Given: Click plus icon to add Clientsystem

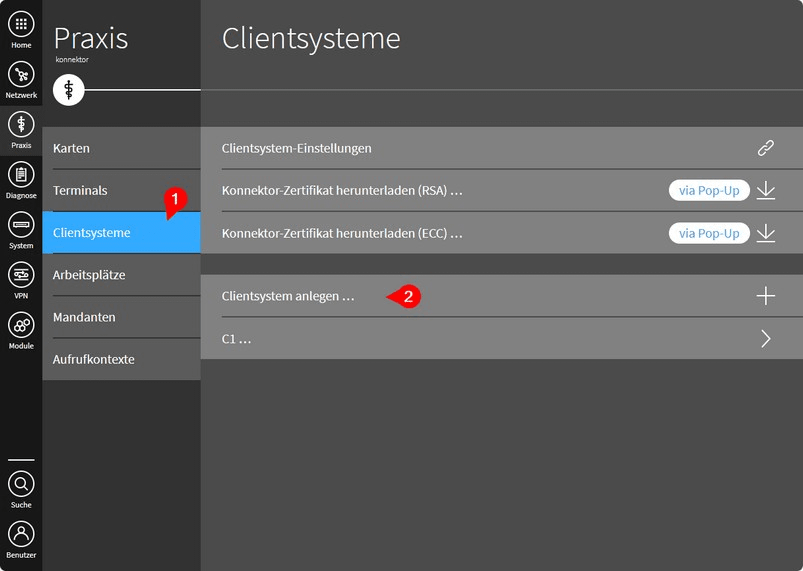Looking at the screenshot, I should click(765, 296).
